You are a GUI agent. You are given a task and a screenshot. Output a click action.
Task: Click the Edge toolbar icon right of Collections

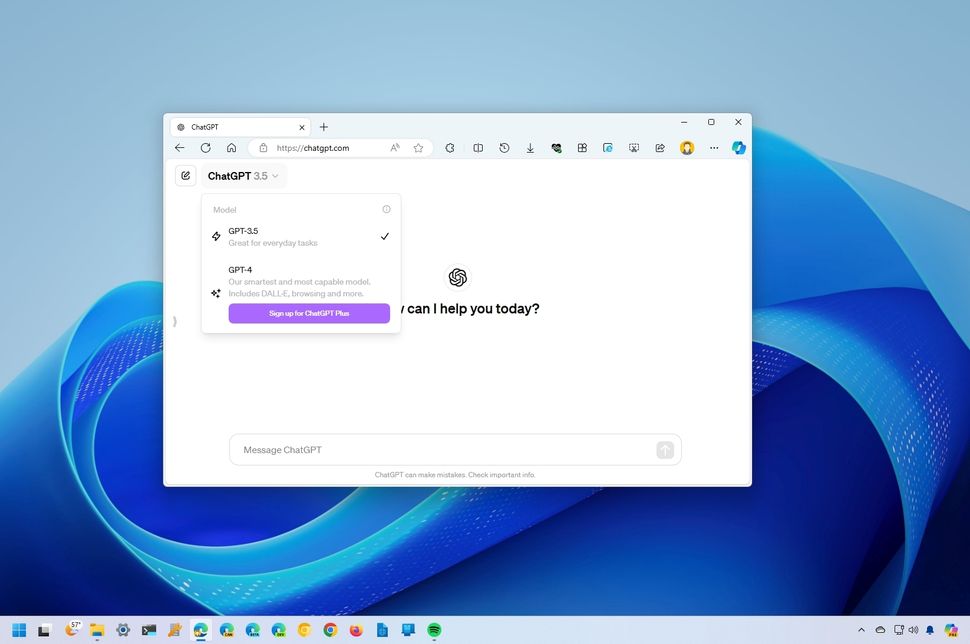(608, 148)
